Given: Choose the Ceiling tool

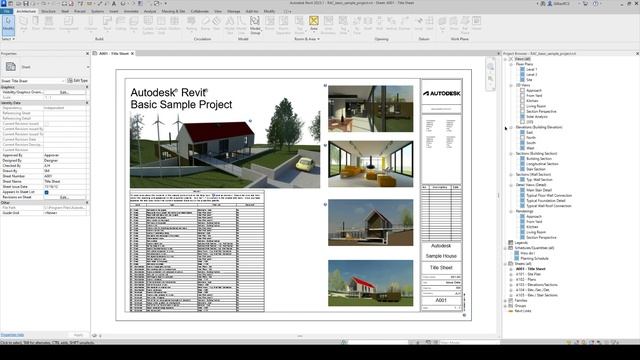Looking at the screenshot, I should [120, 24].
